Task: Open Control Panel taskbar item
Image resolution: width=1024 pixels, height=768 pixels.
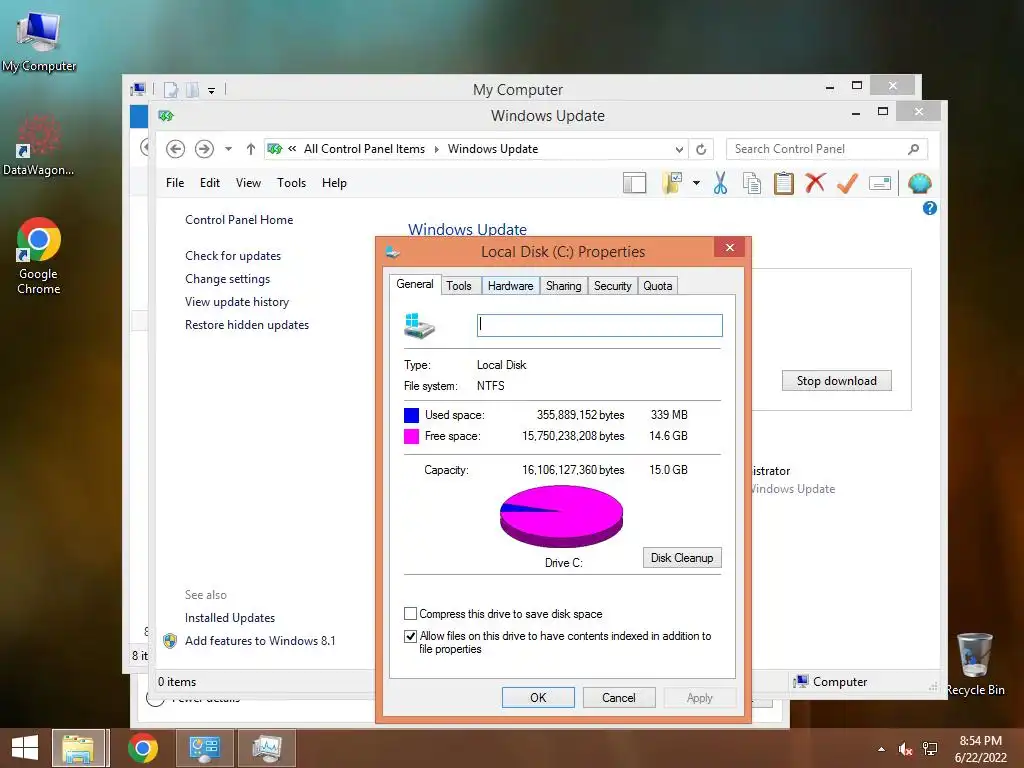Action: click(x=204, y=748)
